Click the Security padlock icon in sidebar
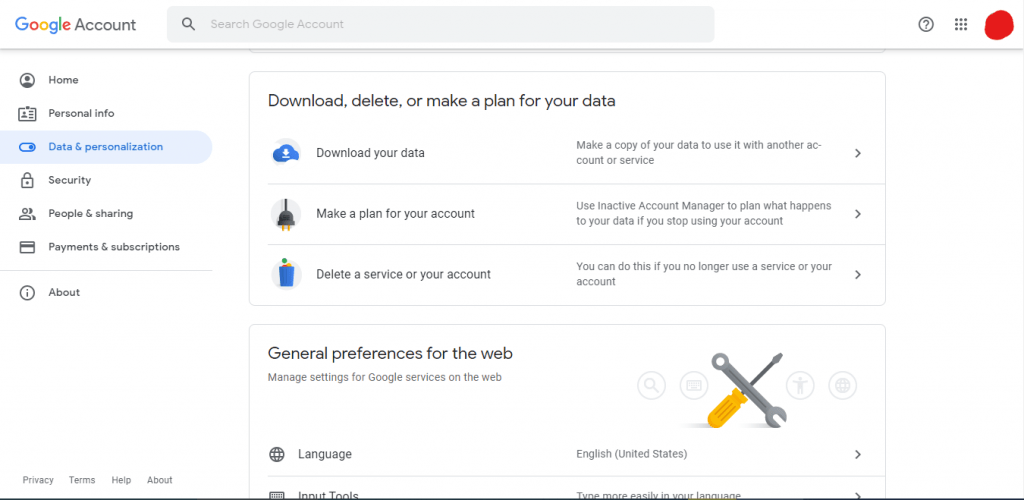The width and height of the screenshot is (1024, 500). 27,180
